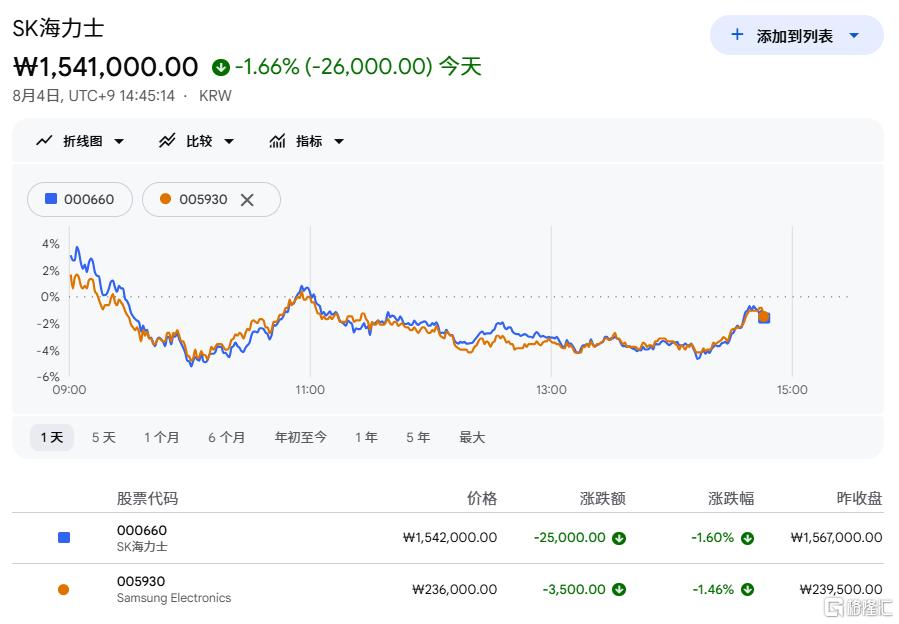Click the 添加到列表 button label
Screen dimensions: 899x624
coord(794,36)
